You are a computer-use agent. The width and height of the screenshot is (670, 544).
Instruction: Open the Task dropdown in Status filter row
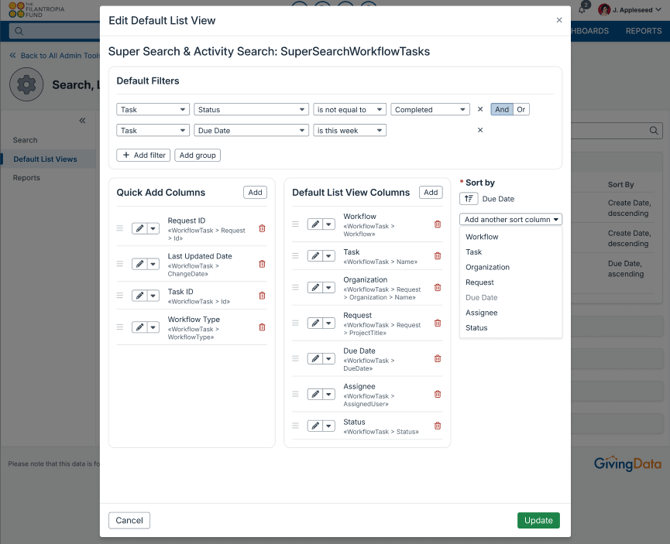click(153, 110)
